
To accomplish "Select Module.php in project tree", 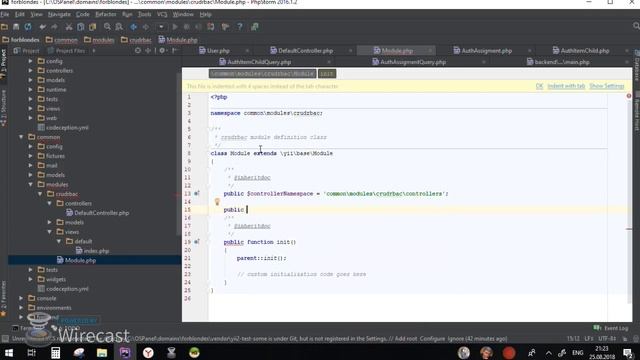I will [x=76, y=260].
